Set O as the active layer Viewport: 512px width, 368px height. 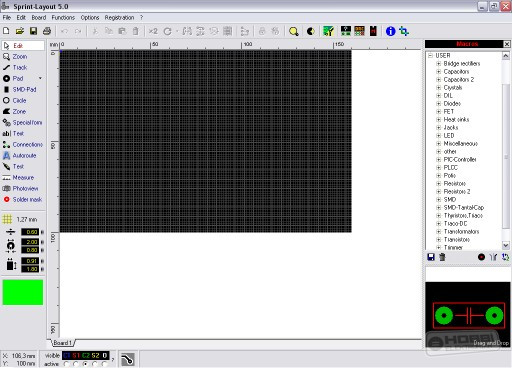(x=105, y=364)
